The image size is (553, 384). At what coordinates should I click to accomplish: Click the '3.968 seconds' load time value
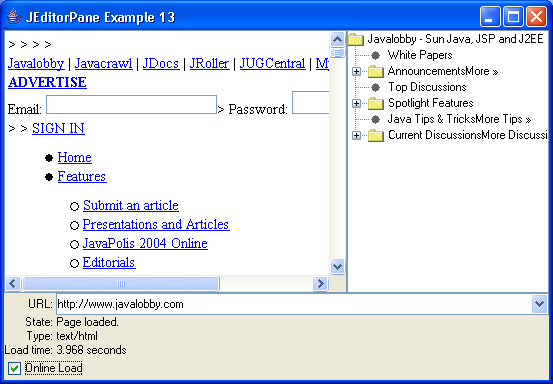tap(91, 350)
